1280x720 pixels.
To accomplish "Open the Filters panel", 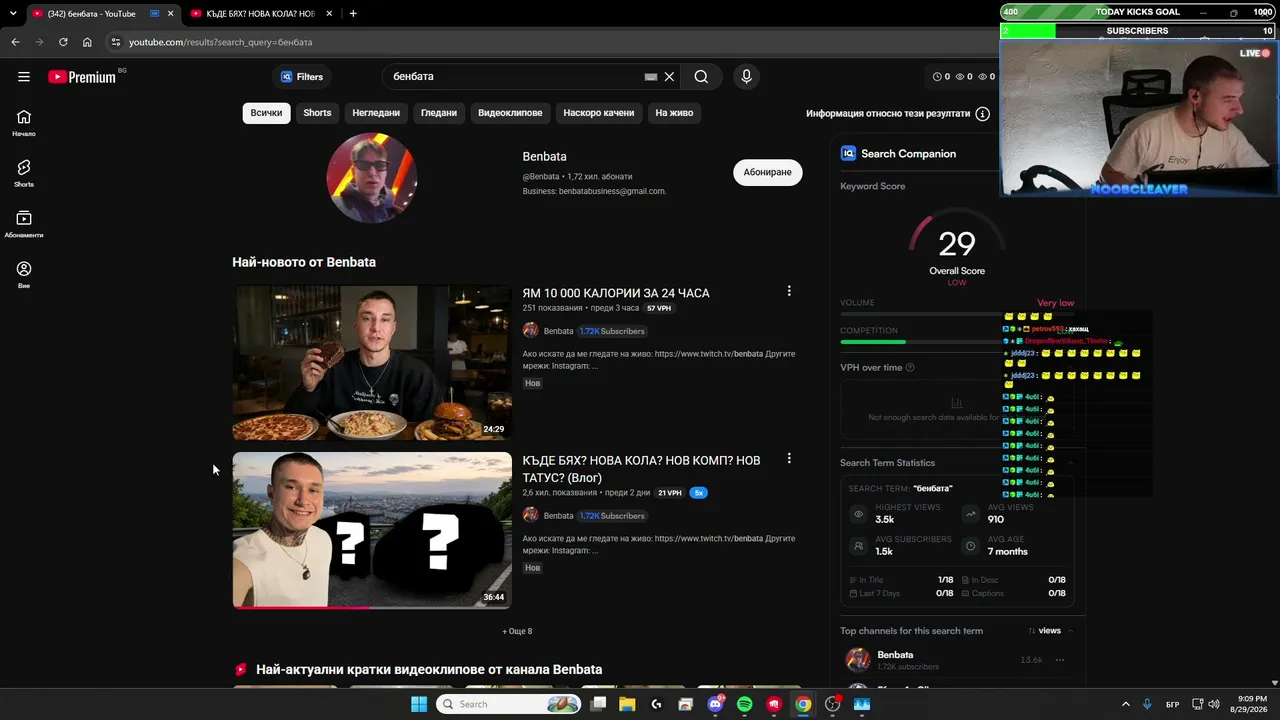I will tap(302, 76).
